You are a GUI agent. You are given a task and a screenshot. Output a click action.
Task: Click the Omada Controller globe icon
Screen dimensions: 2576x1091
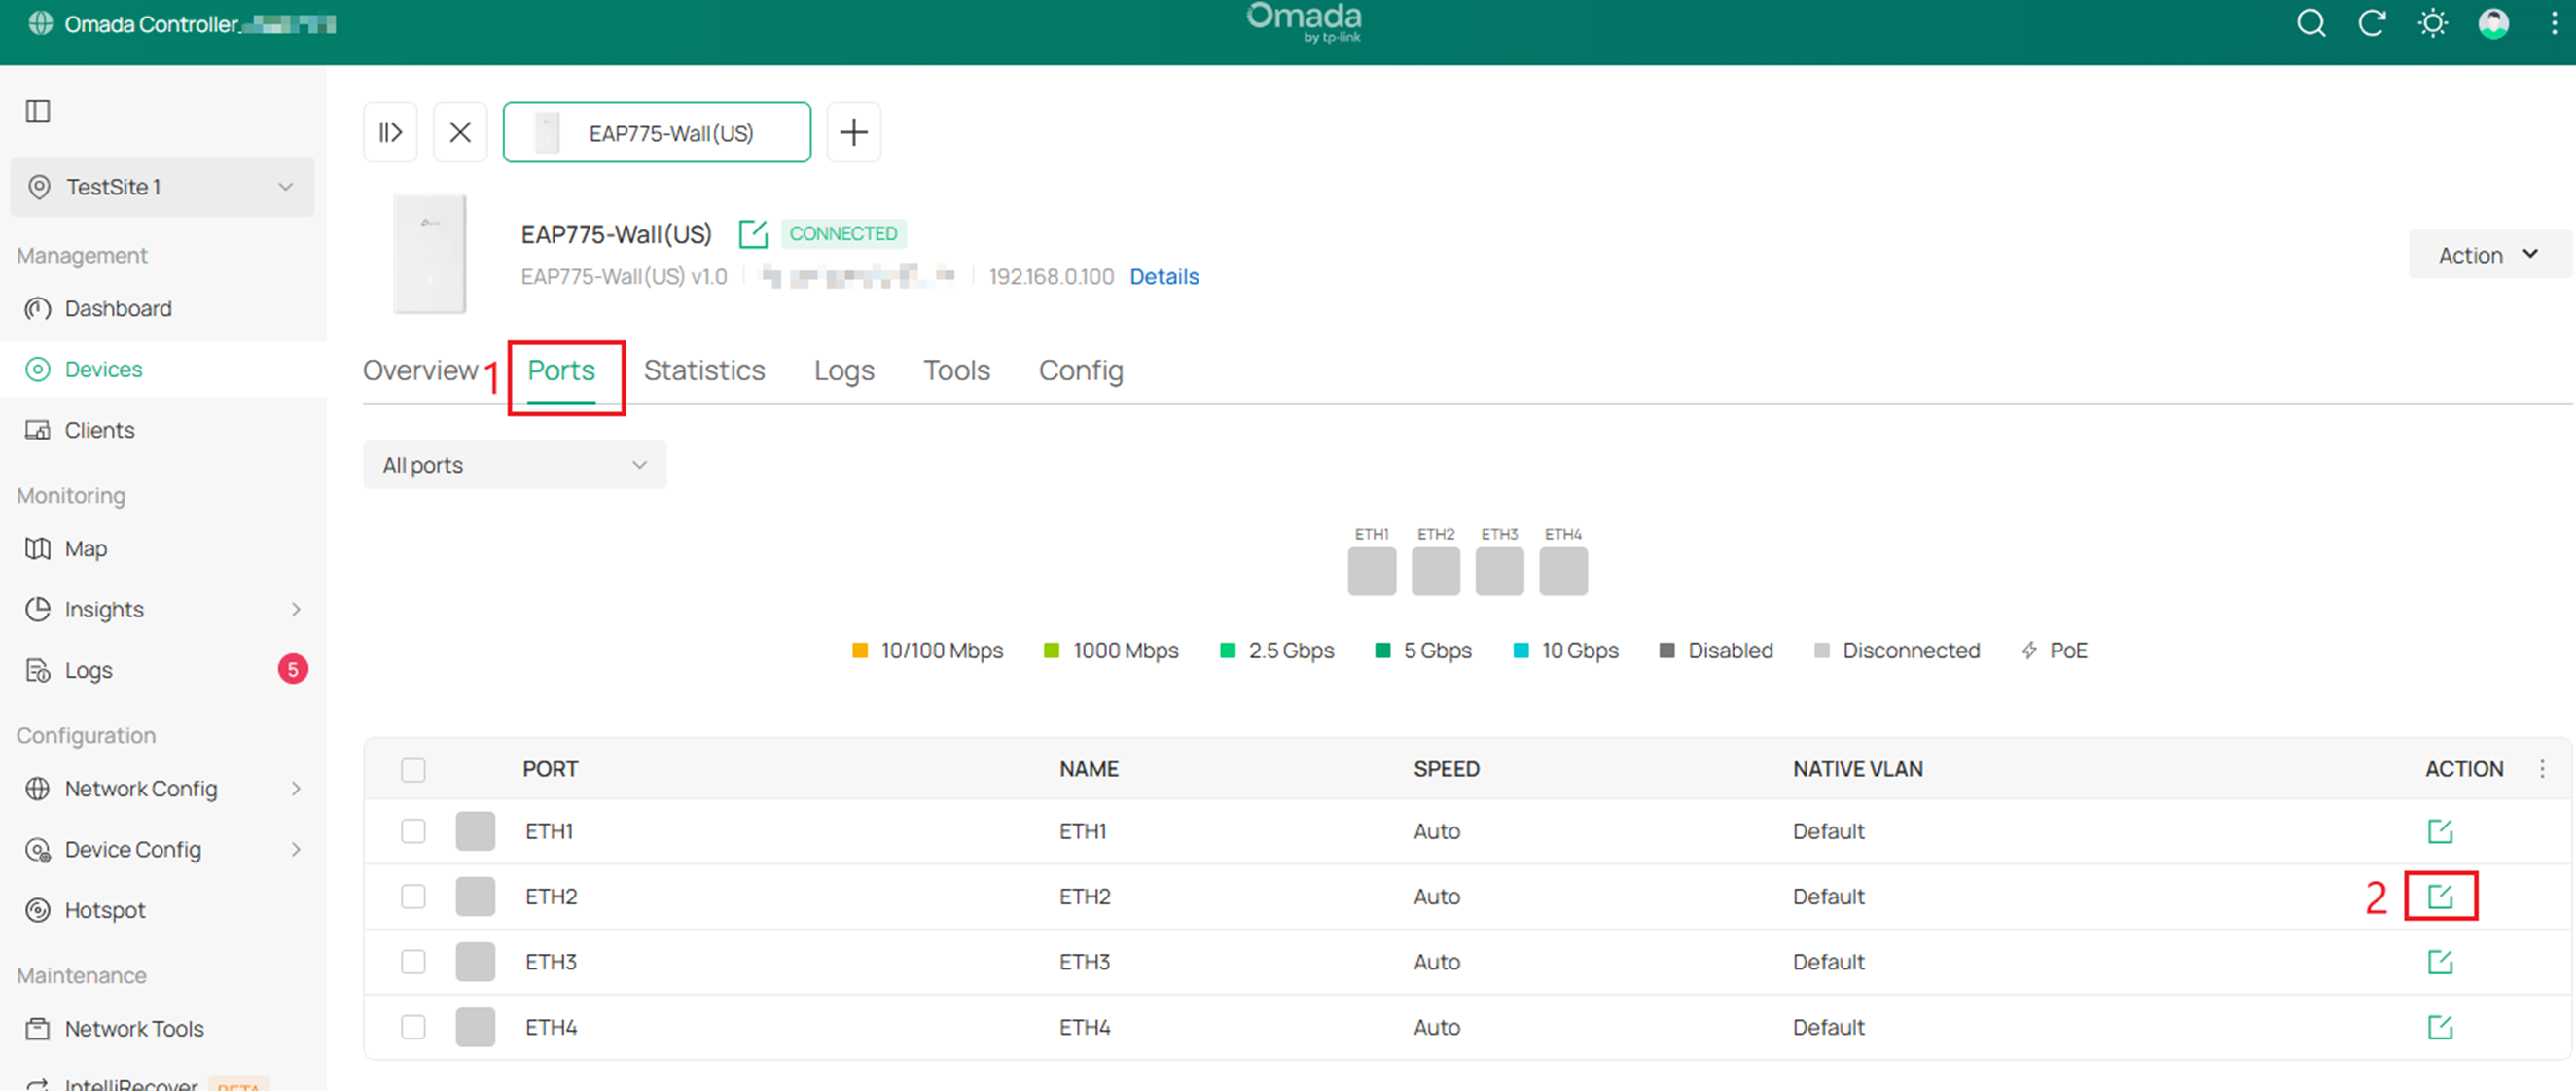coord(40,23)
